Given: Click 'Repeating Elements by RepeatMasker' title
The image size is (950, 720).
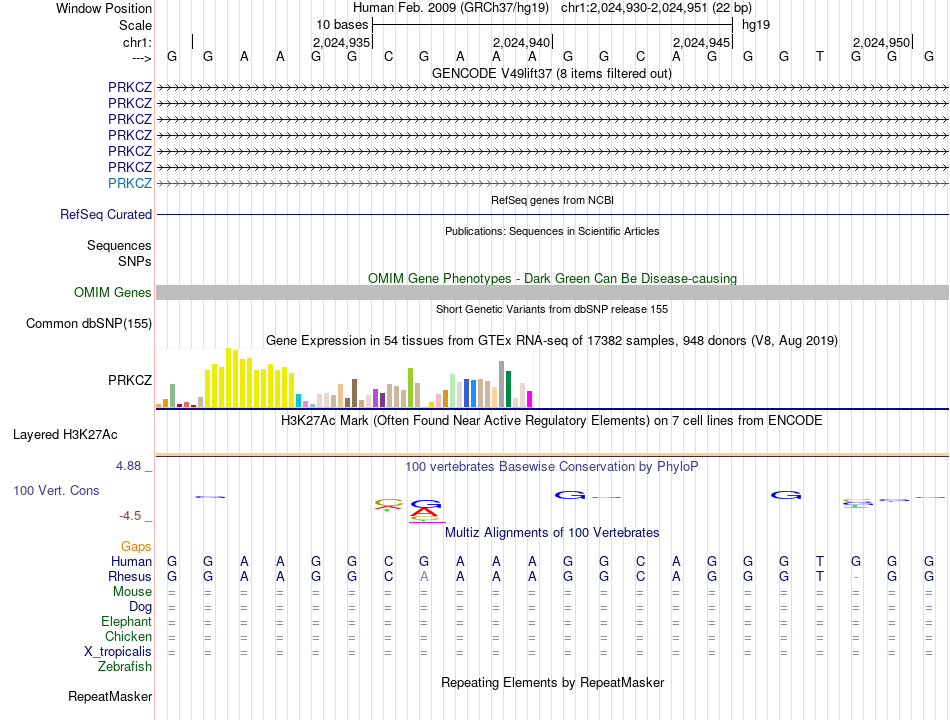Looking at the screenshot, I should pos(552,682).
